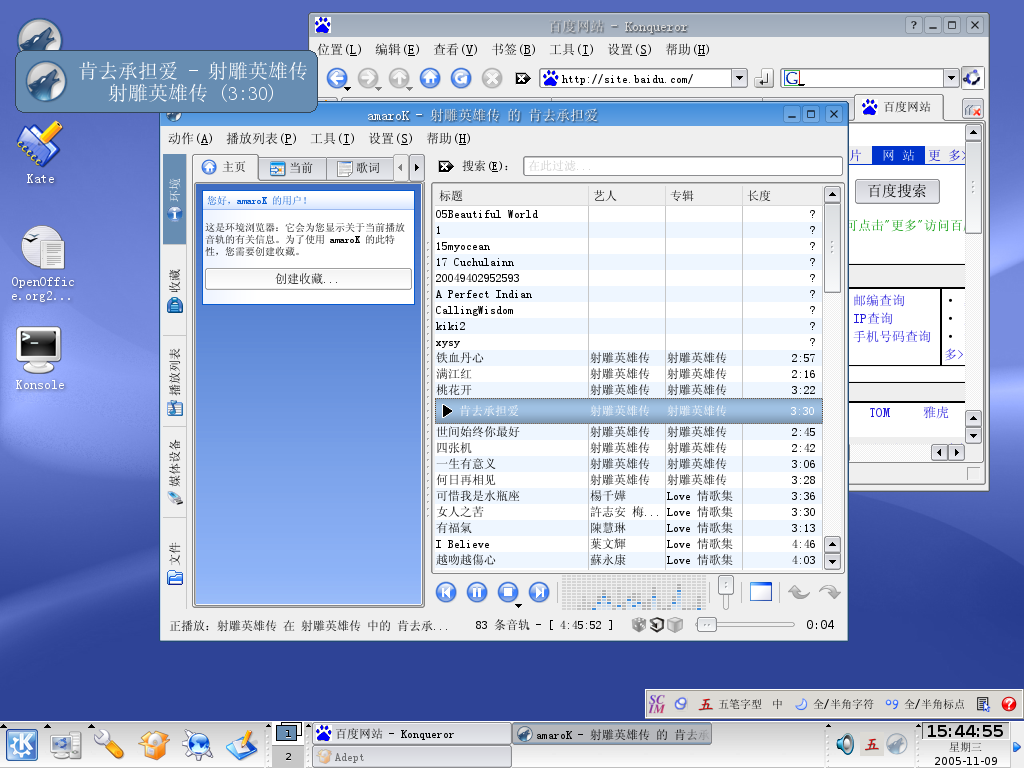Open Konqueror search bar dropdown
Viewport: 1024px width, 768px height.
click(x=951, y=78)
